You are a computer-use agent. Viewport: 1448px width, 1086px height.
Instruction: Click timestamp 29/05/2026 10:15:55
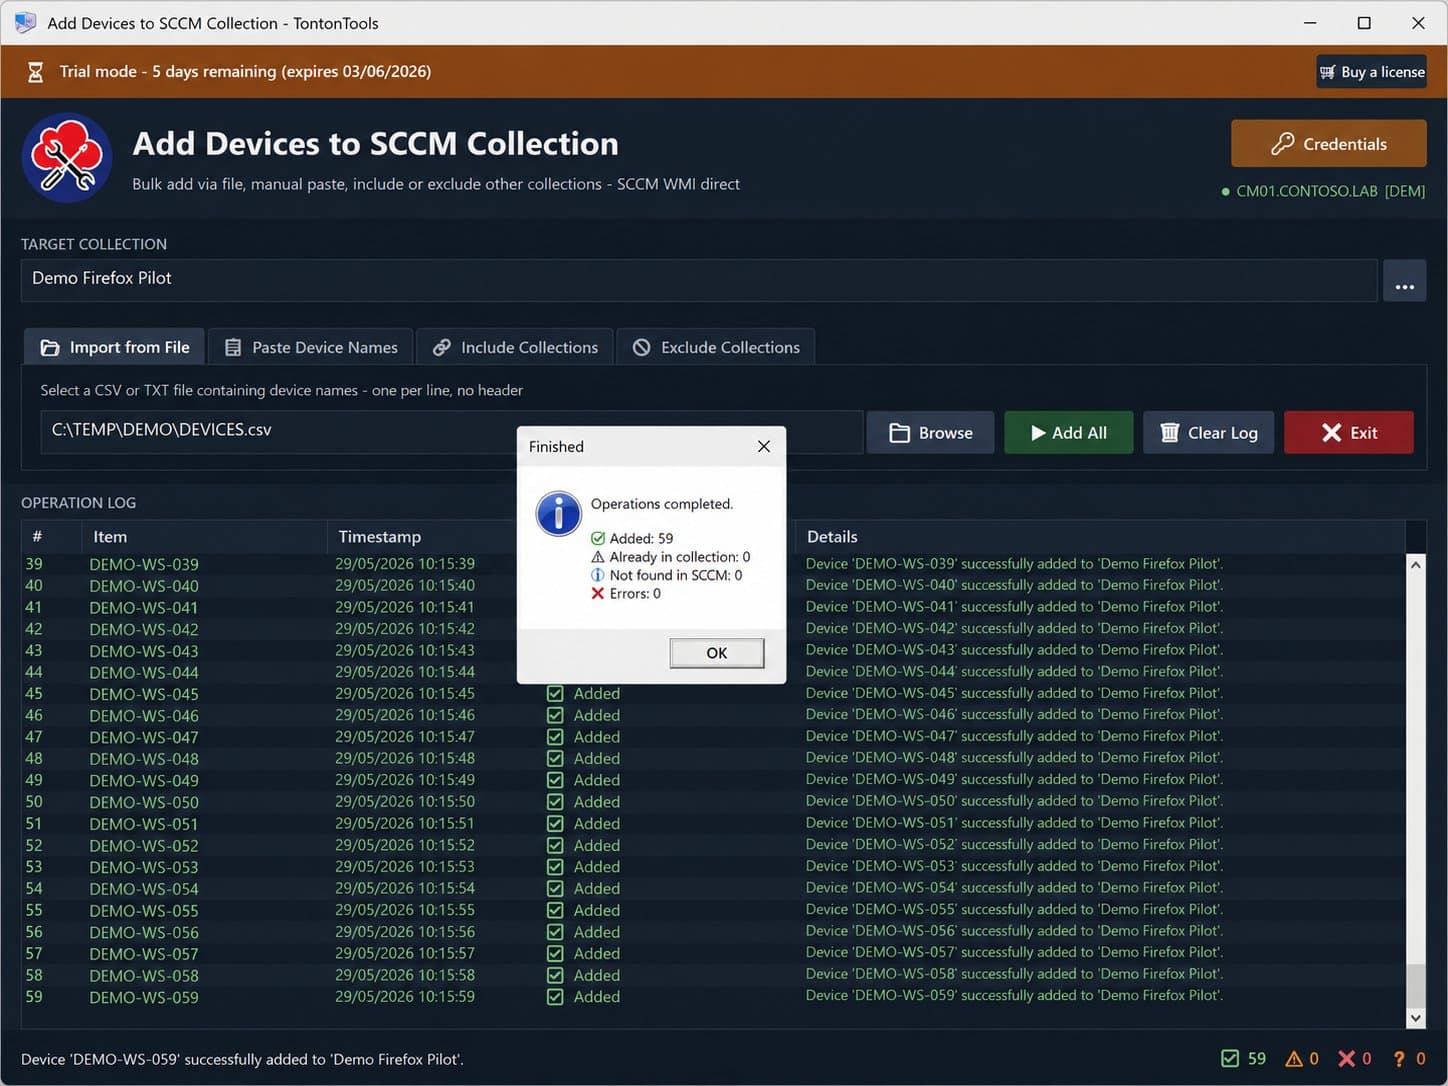[405, 910]
